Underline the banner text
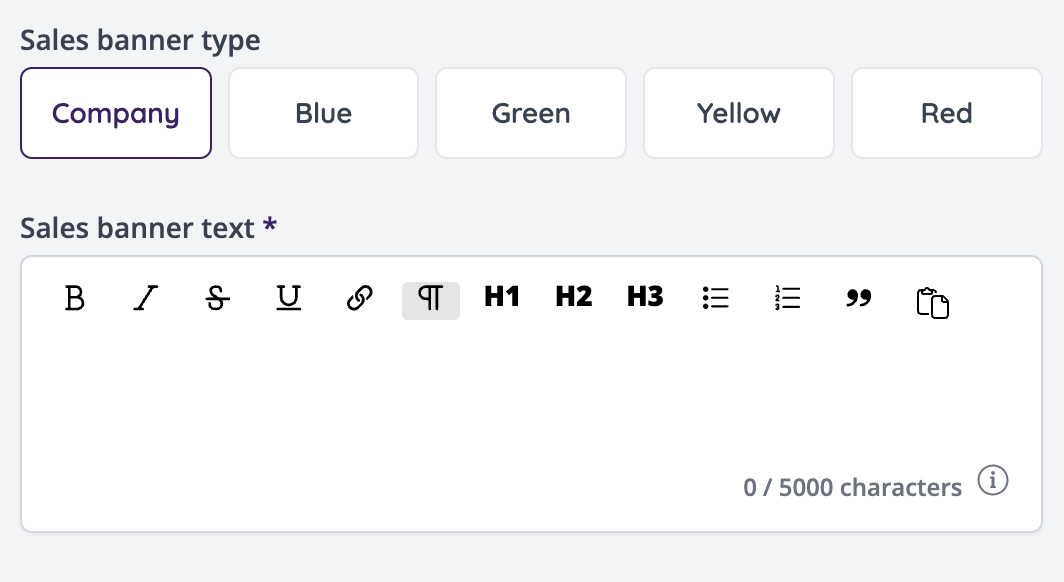 pos(288,299)
